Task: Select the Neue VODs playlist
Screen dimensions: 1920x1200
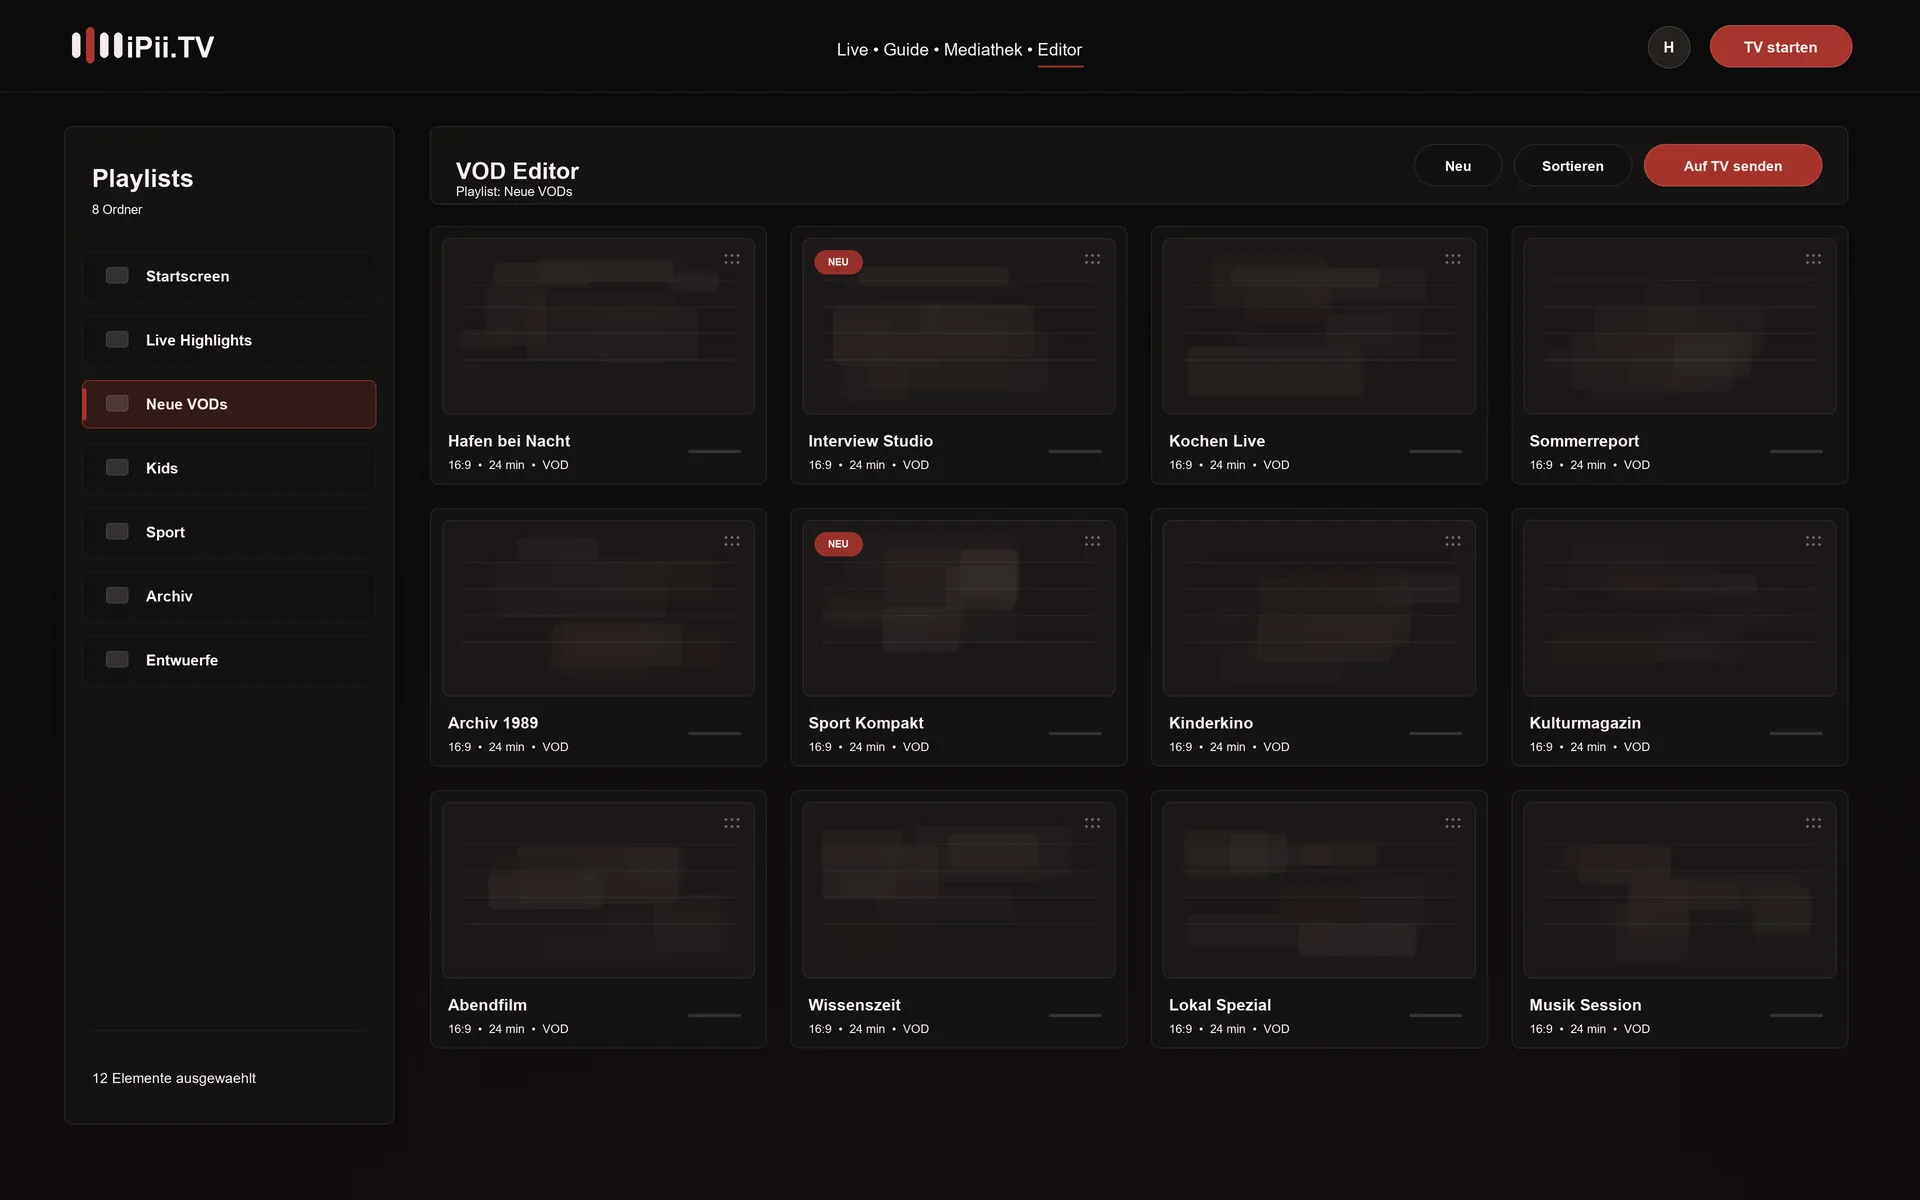Action: (x=229, y=404)
